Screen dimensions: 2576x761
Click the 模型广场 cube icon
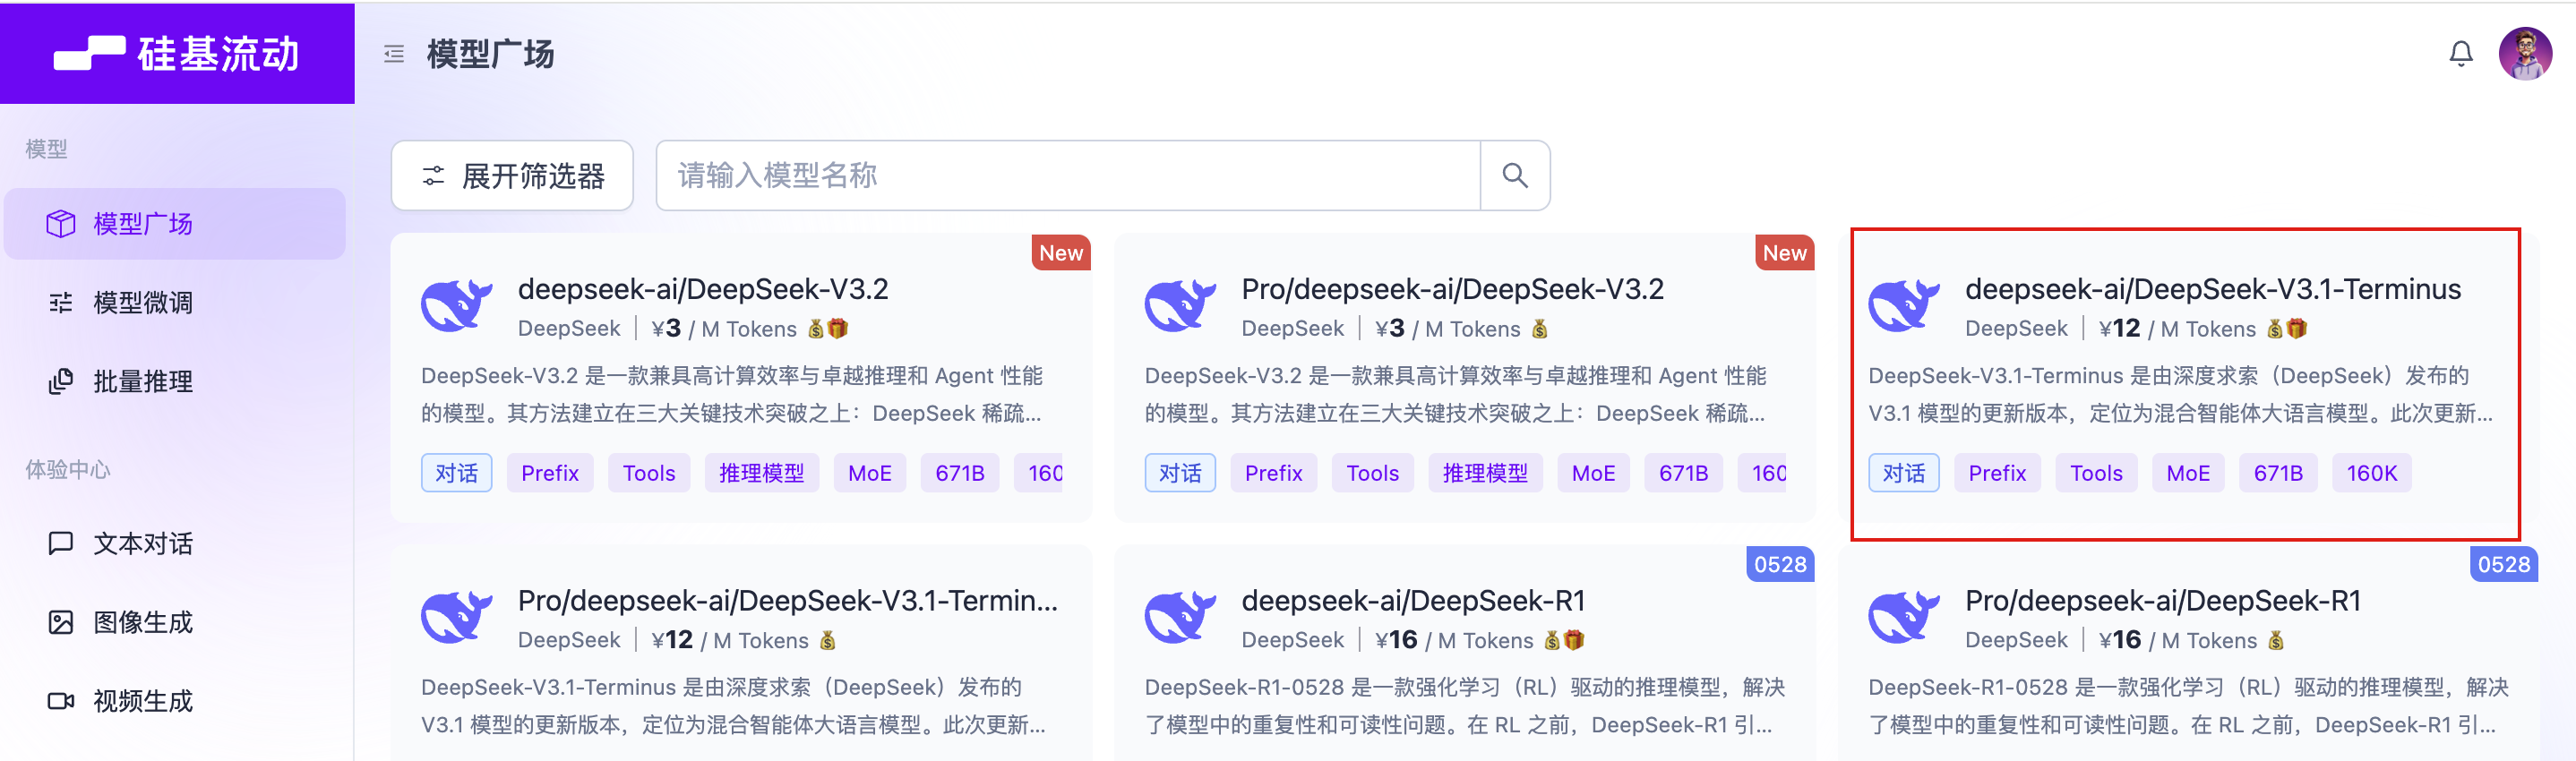point(61,224)
